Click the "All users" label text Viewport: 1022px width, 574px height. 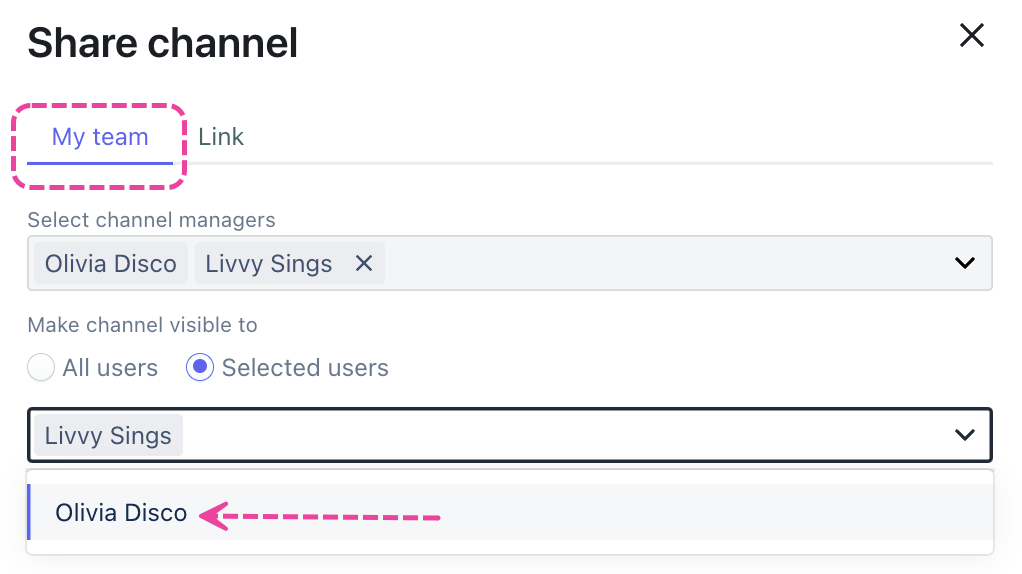pyautogui.click(x=110, y=368)
